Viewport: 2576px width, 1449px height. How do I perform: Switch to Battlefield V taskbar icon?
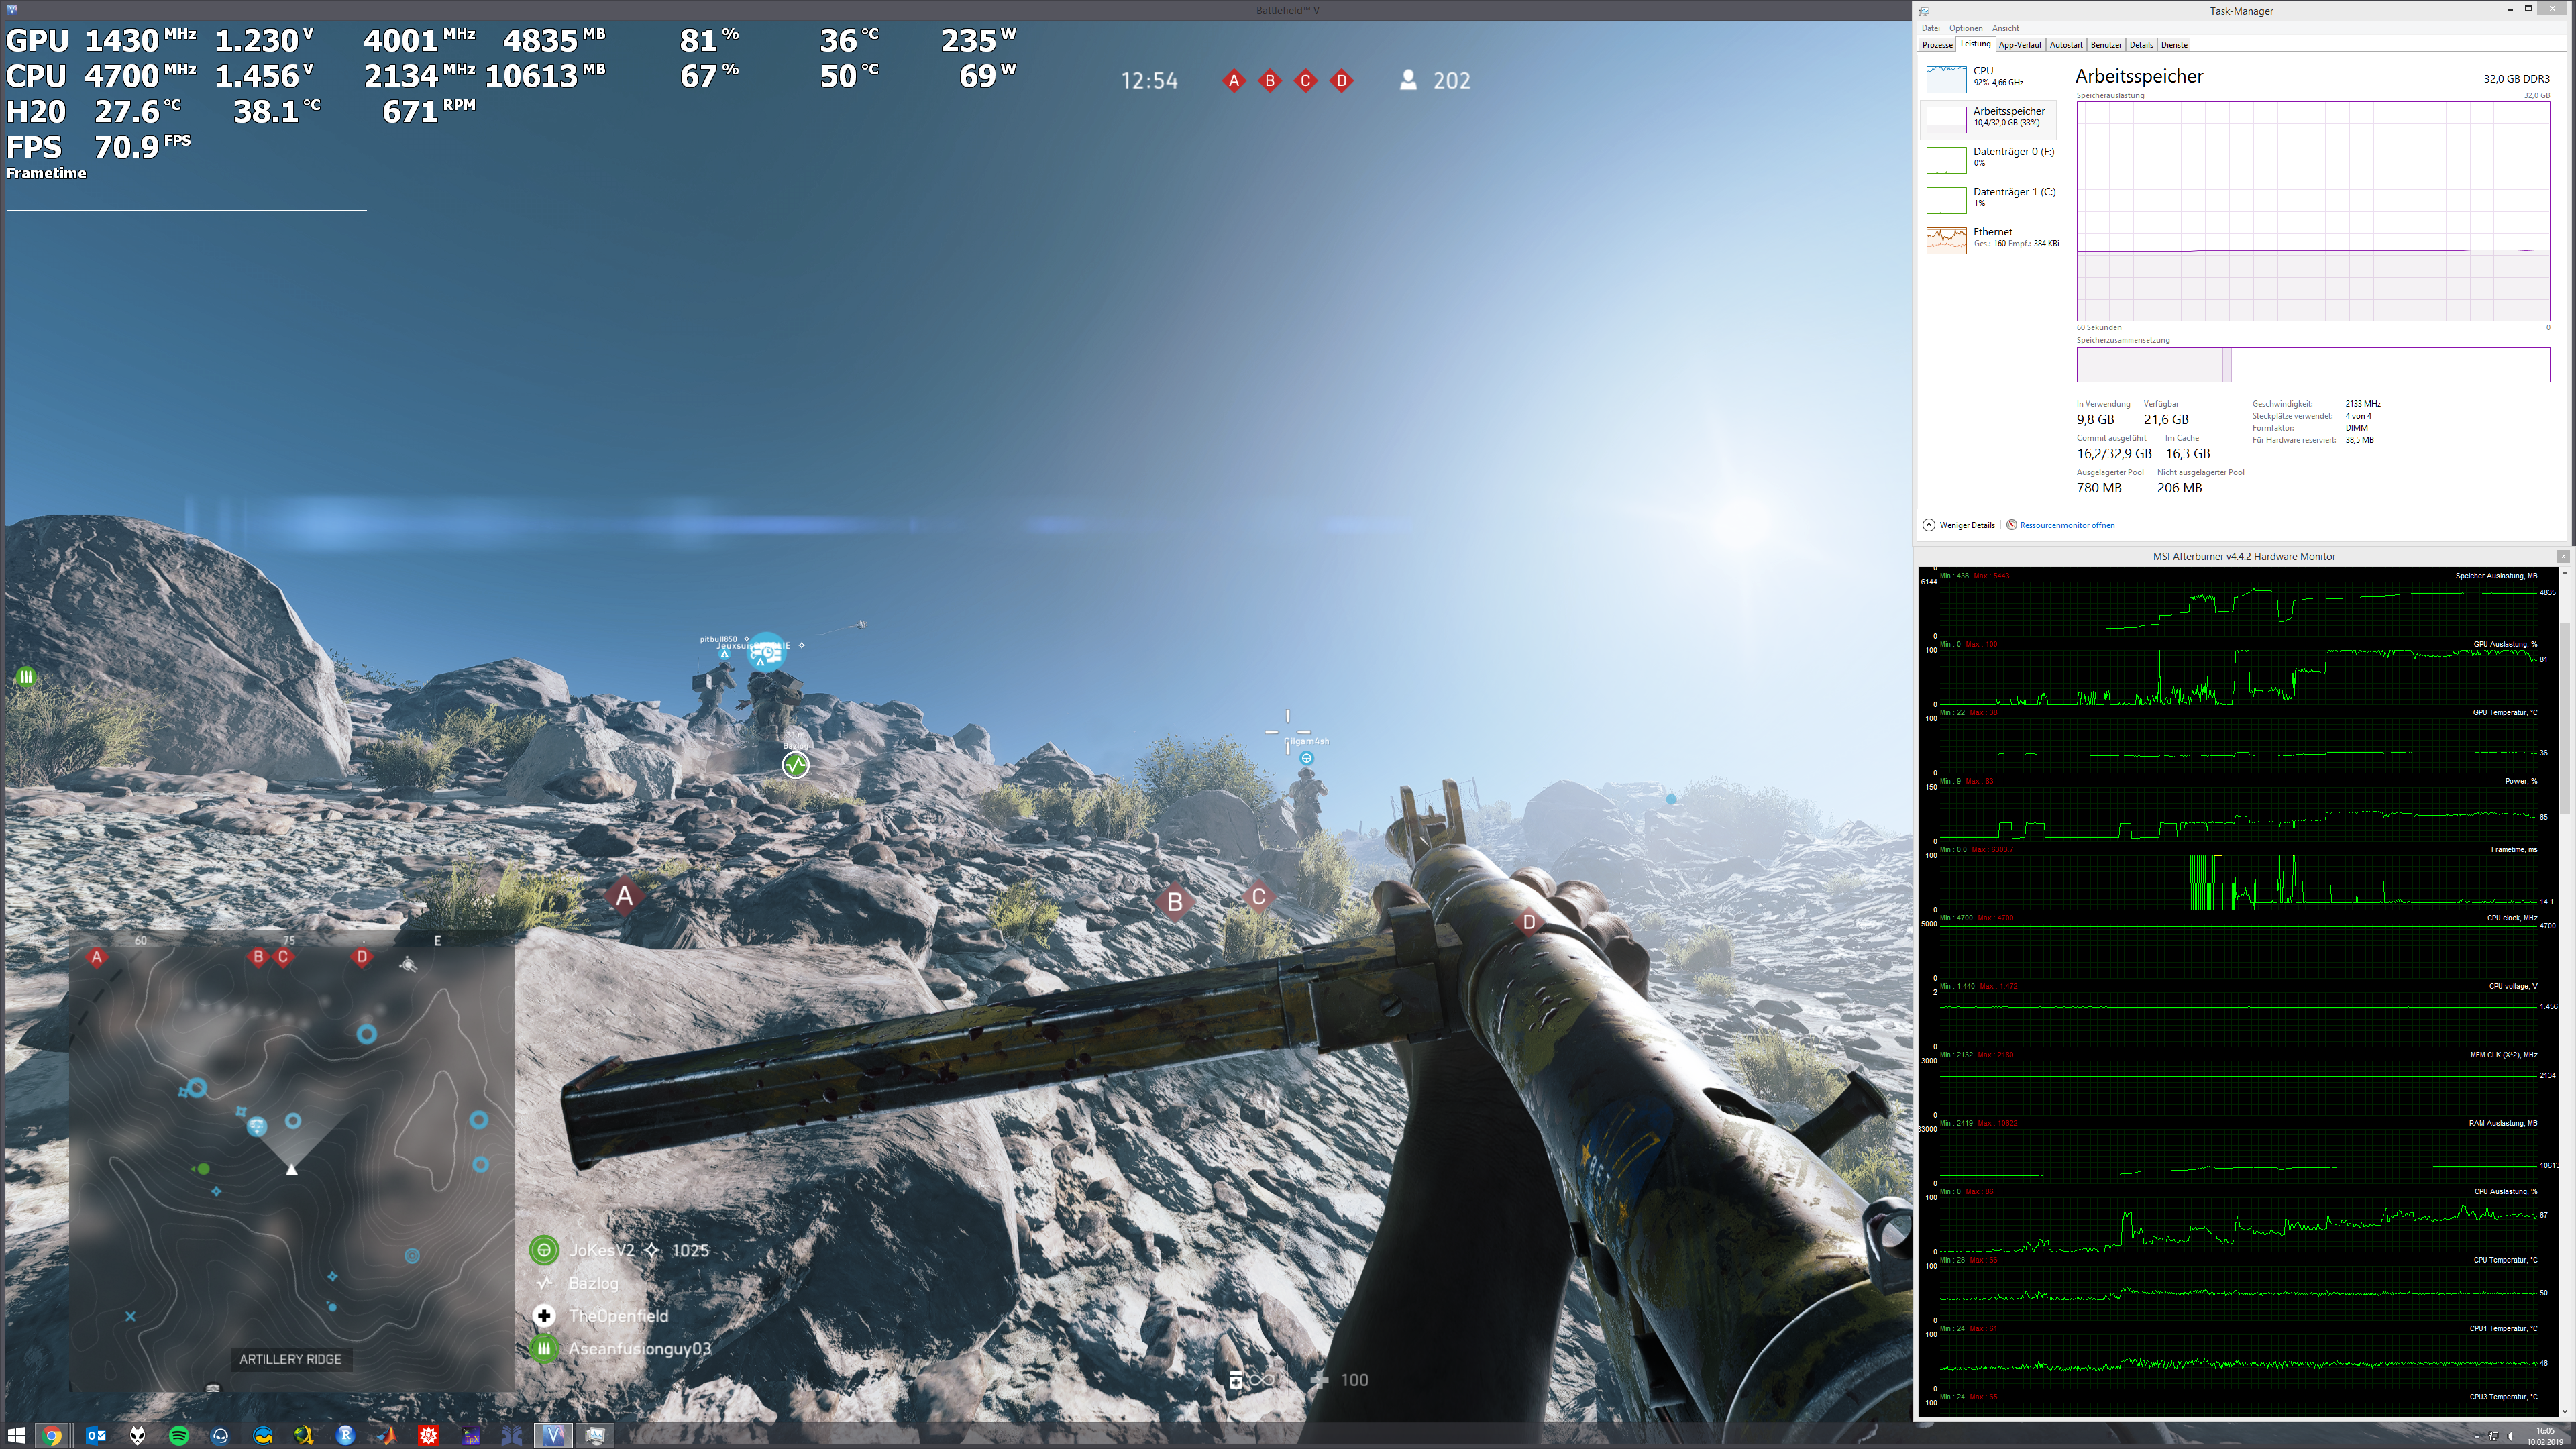pyautogui.click(x=553, y=1435)
